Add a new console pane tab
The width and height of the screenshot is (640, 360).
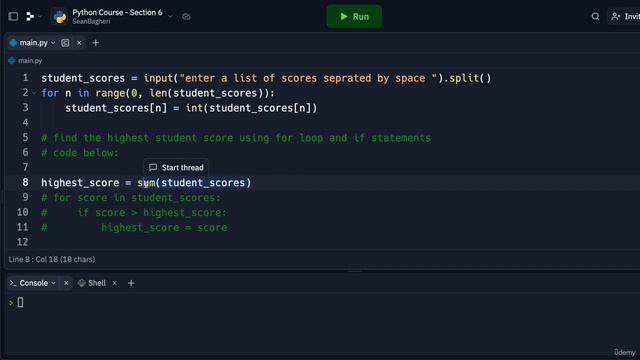[x=131, y=283]
